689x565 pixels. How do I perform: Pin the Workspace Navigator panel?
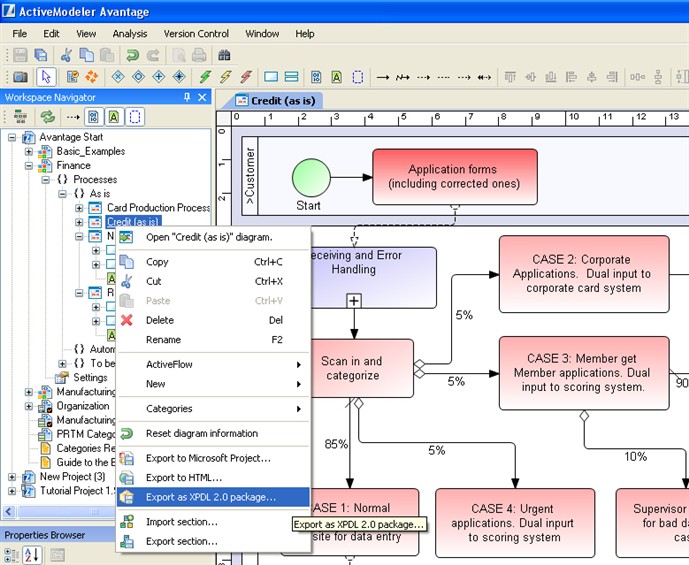click(187, 97)
